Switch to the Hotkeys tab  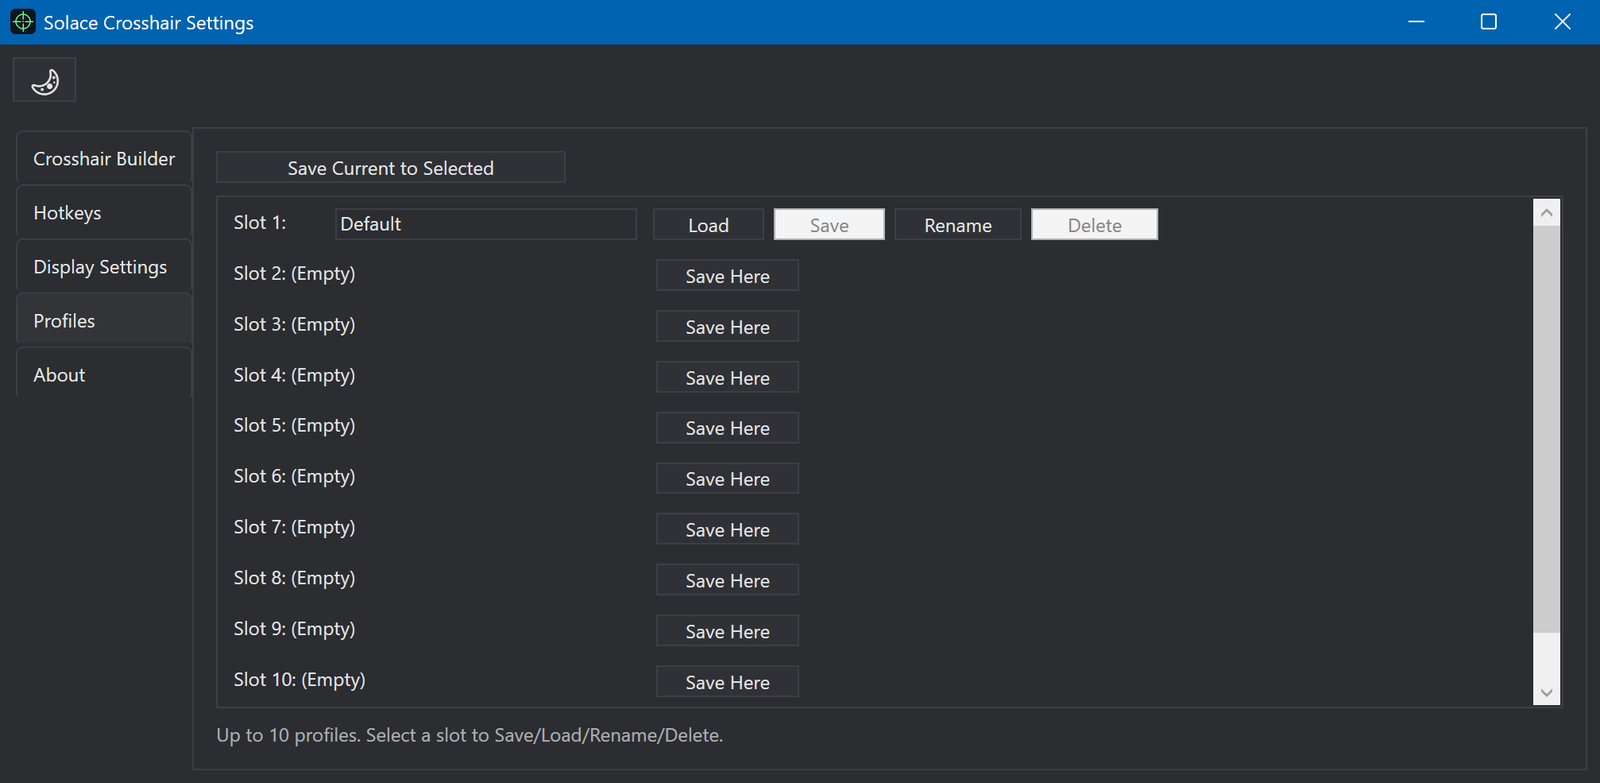[104, 212]
